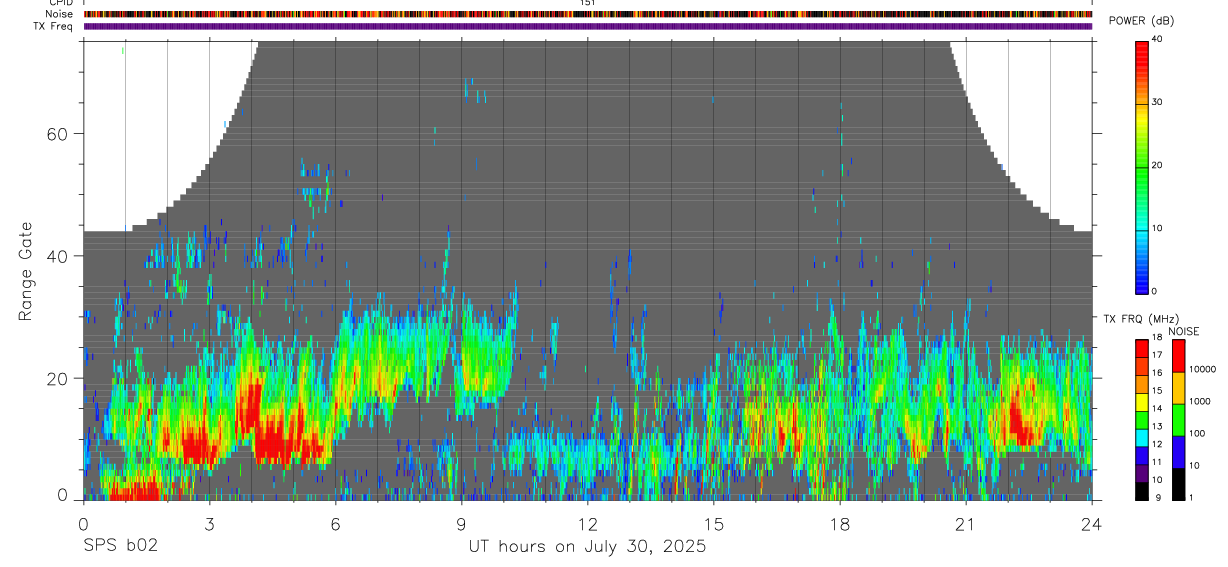The height and width of the screenshot is (567, 1228).
Task: Click the 'UT hours on July 30, 2025' title
Action: click(x=587, y=547)
